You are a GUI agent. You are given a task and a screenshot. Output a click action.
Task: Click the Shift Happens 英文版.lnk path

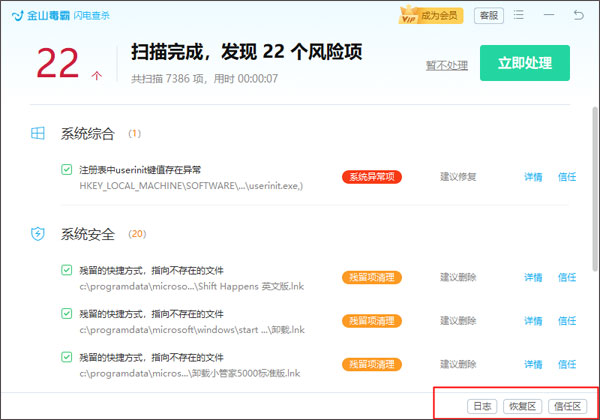(191, 287)
